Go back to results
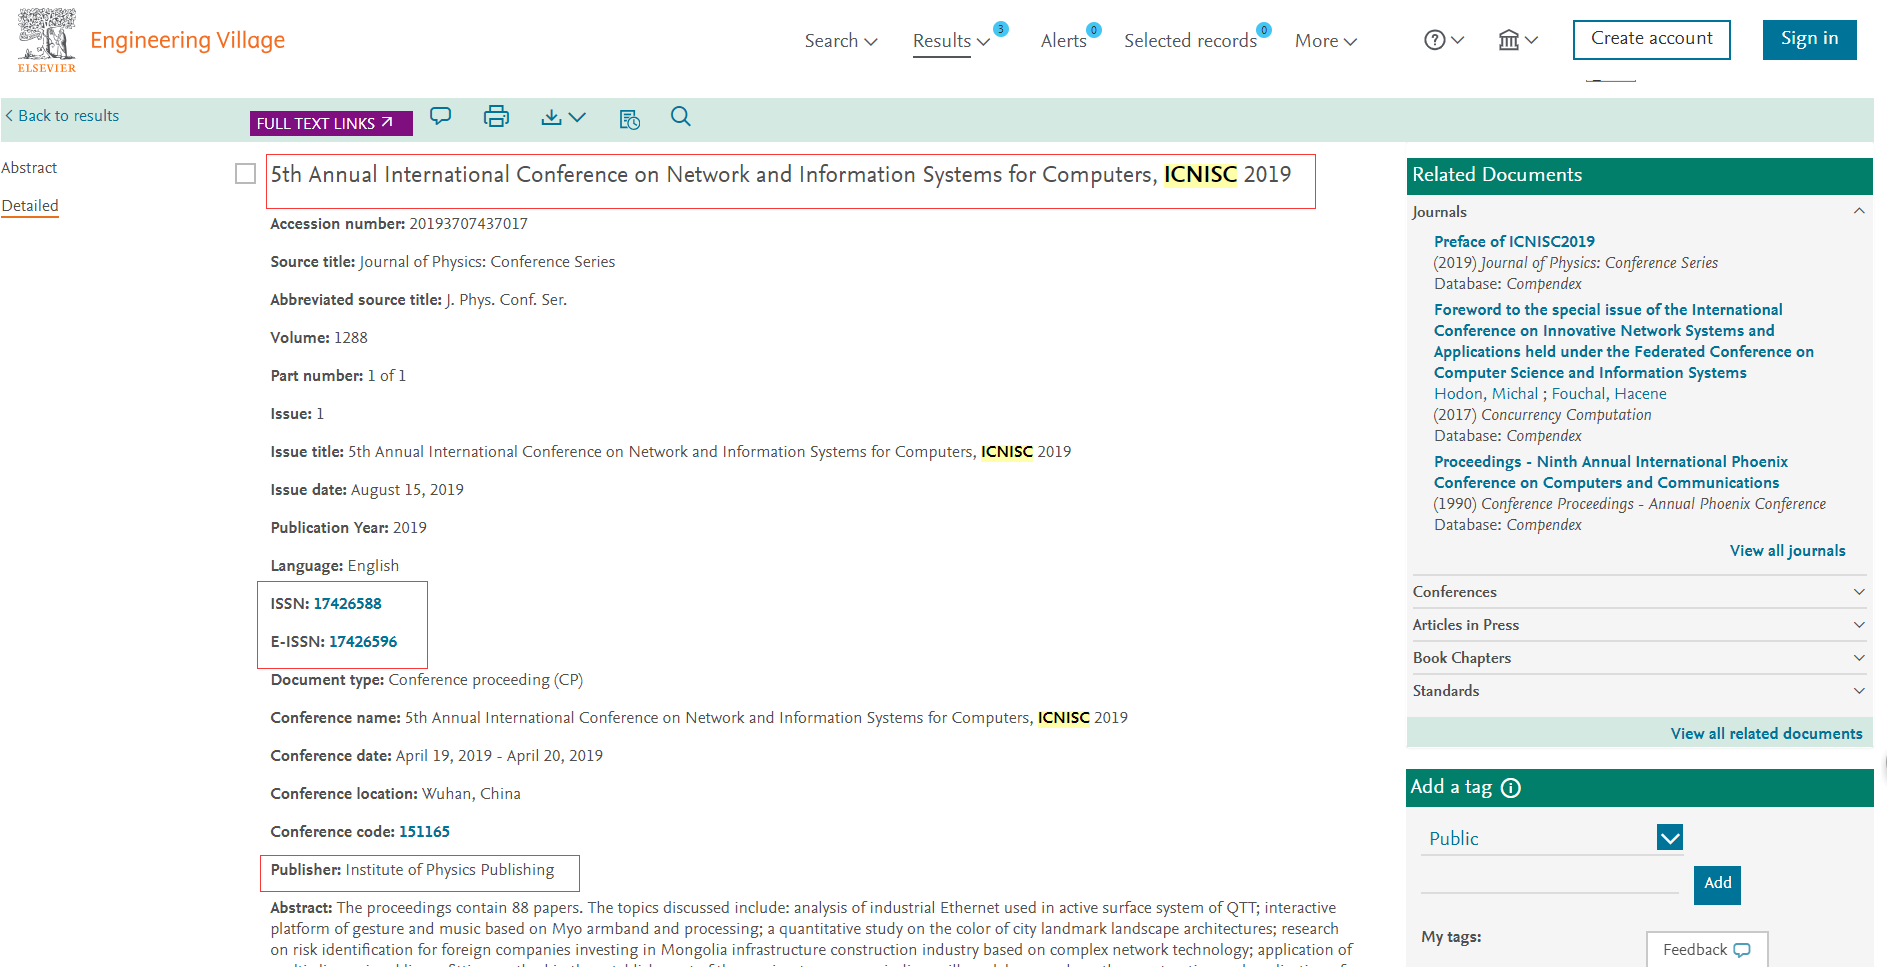Viewport: 1887px width, 967px height. (62, 116)
